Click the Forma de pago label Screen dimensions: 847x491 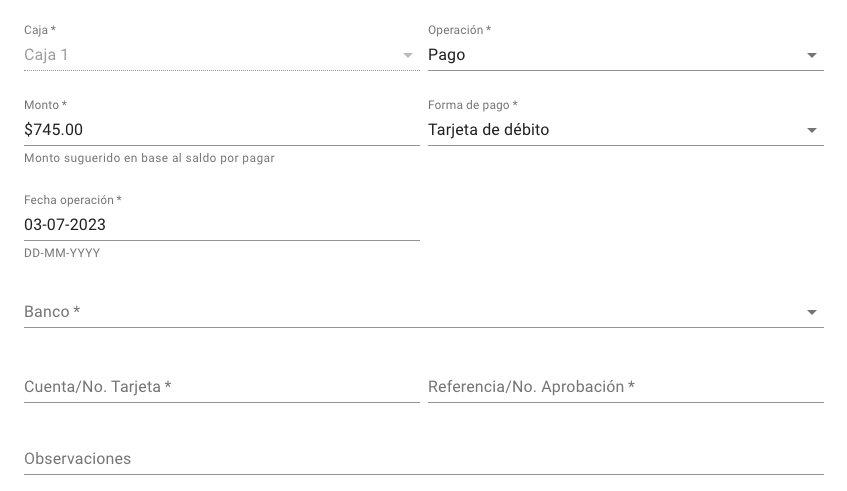[x=472, y=105]
